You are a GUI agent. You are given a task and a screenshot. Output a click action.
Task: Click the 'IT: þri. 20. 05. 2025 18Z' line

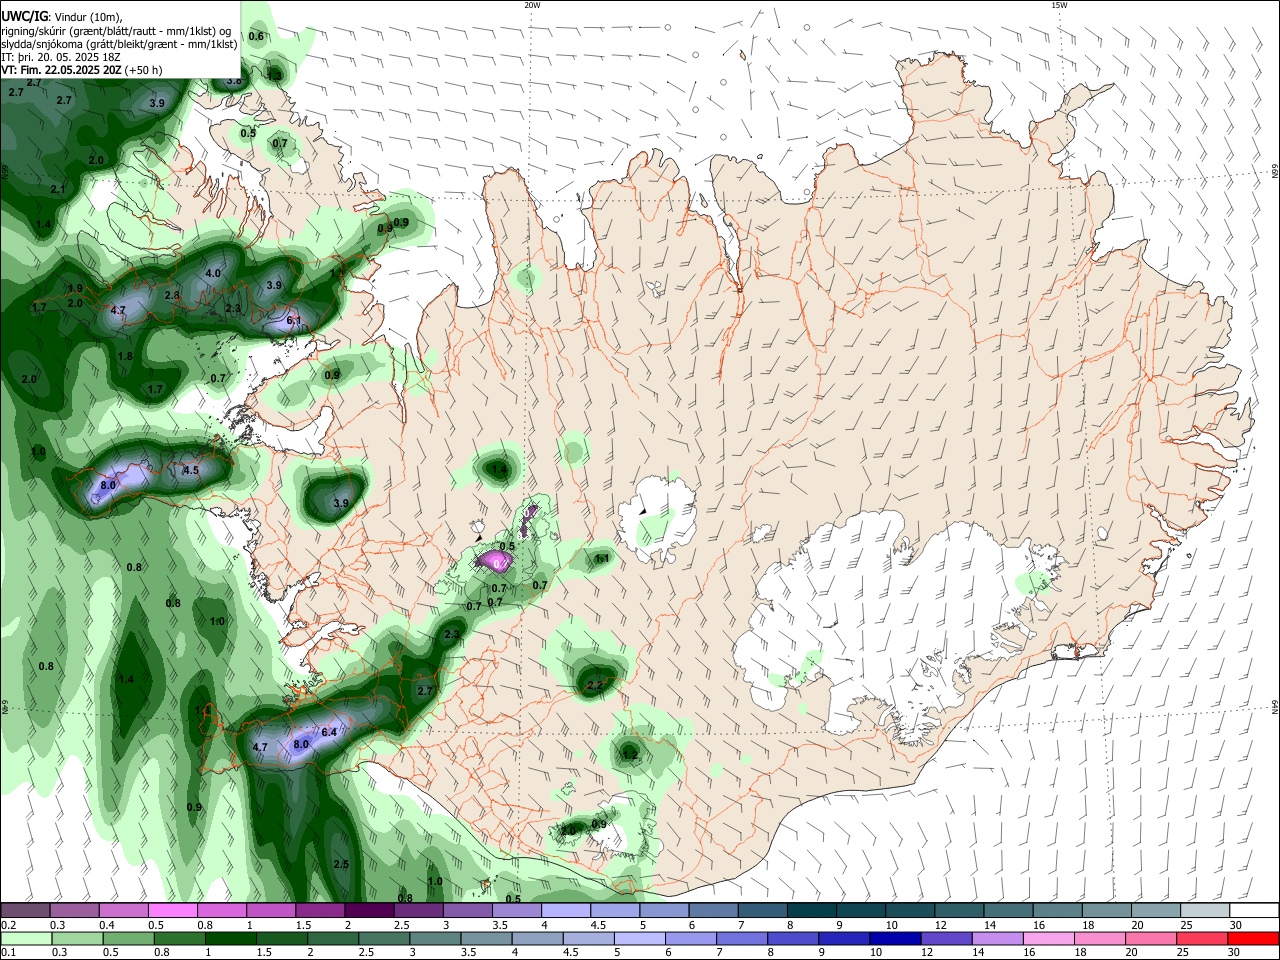pyautogui.click(x=62, y=57)
